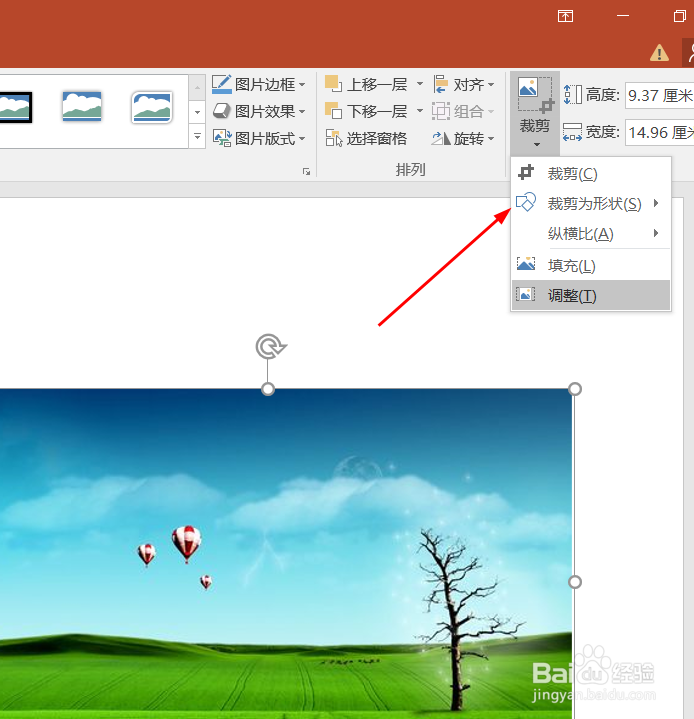Click the send backward layer icon
This screenshot has width=694, height=719.
pyautogui.click(x=333, y=111)
